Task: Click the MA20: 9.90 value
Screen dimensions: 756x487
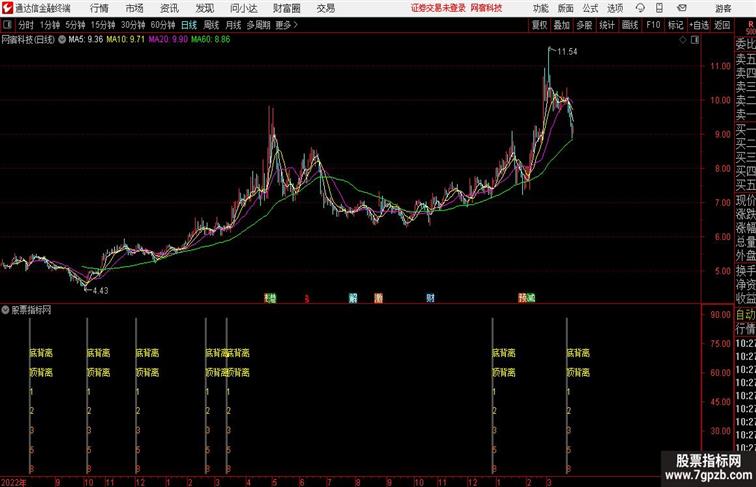Action: point(168,40)
